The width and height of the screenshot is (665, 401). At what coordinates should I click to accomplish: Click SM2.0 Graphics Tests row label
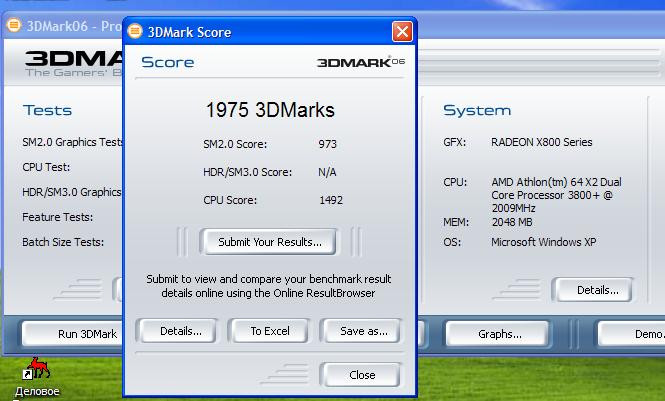[73, 142]
